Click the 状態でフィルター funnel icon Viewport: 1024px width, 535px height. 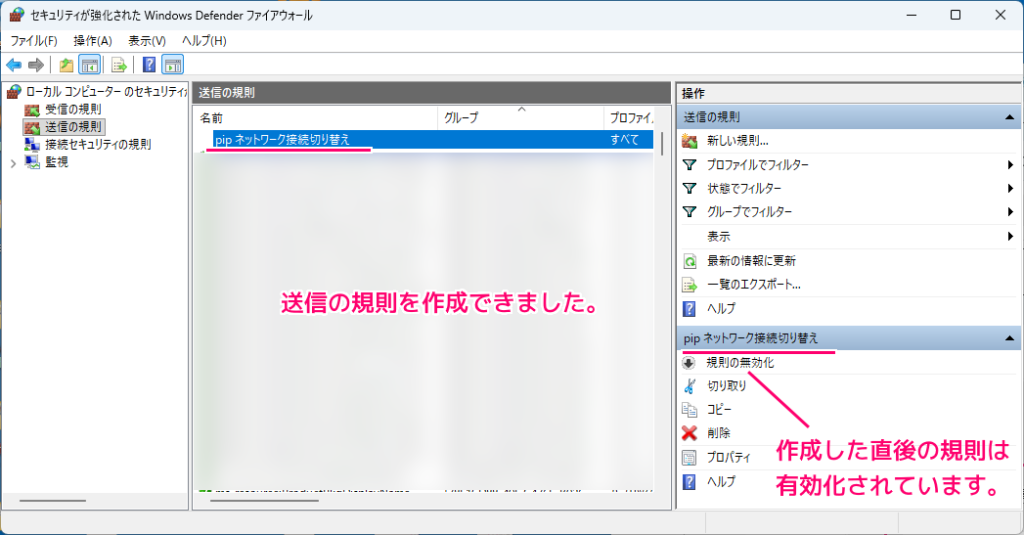(x=690, y=188)
